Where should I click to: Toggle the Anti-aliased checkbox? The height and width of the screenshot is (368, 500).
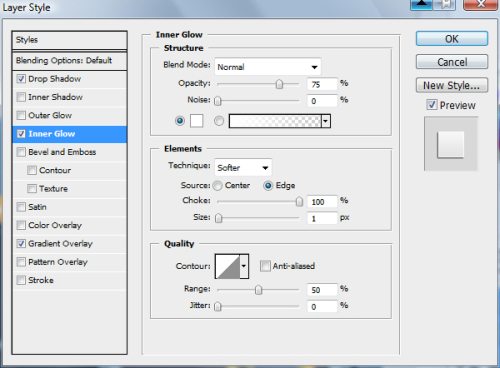[265, 266]
